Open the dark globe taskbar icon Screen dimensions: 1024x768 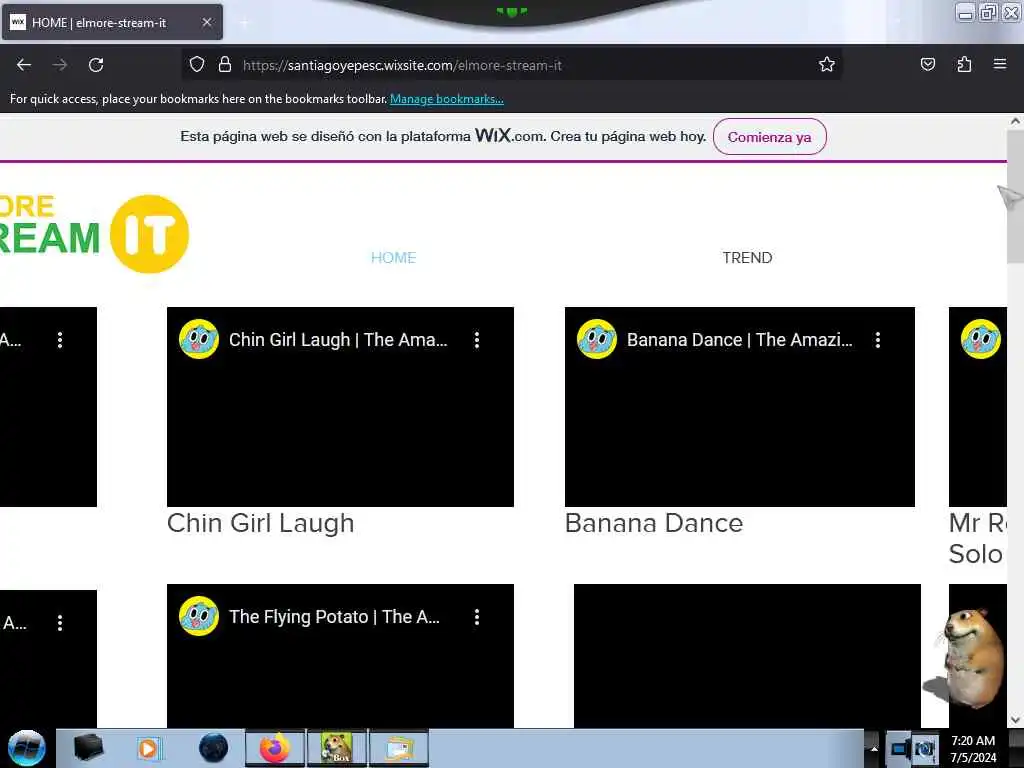click(x=214, y=748)
